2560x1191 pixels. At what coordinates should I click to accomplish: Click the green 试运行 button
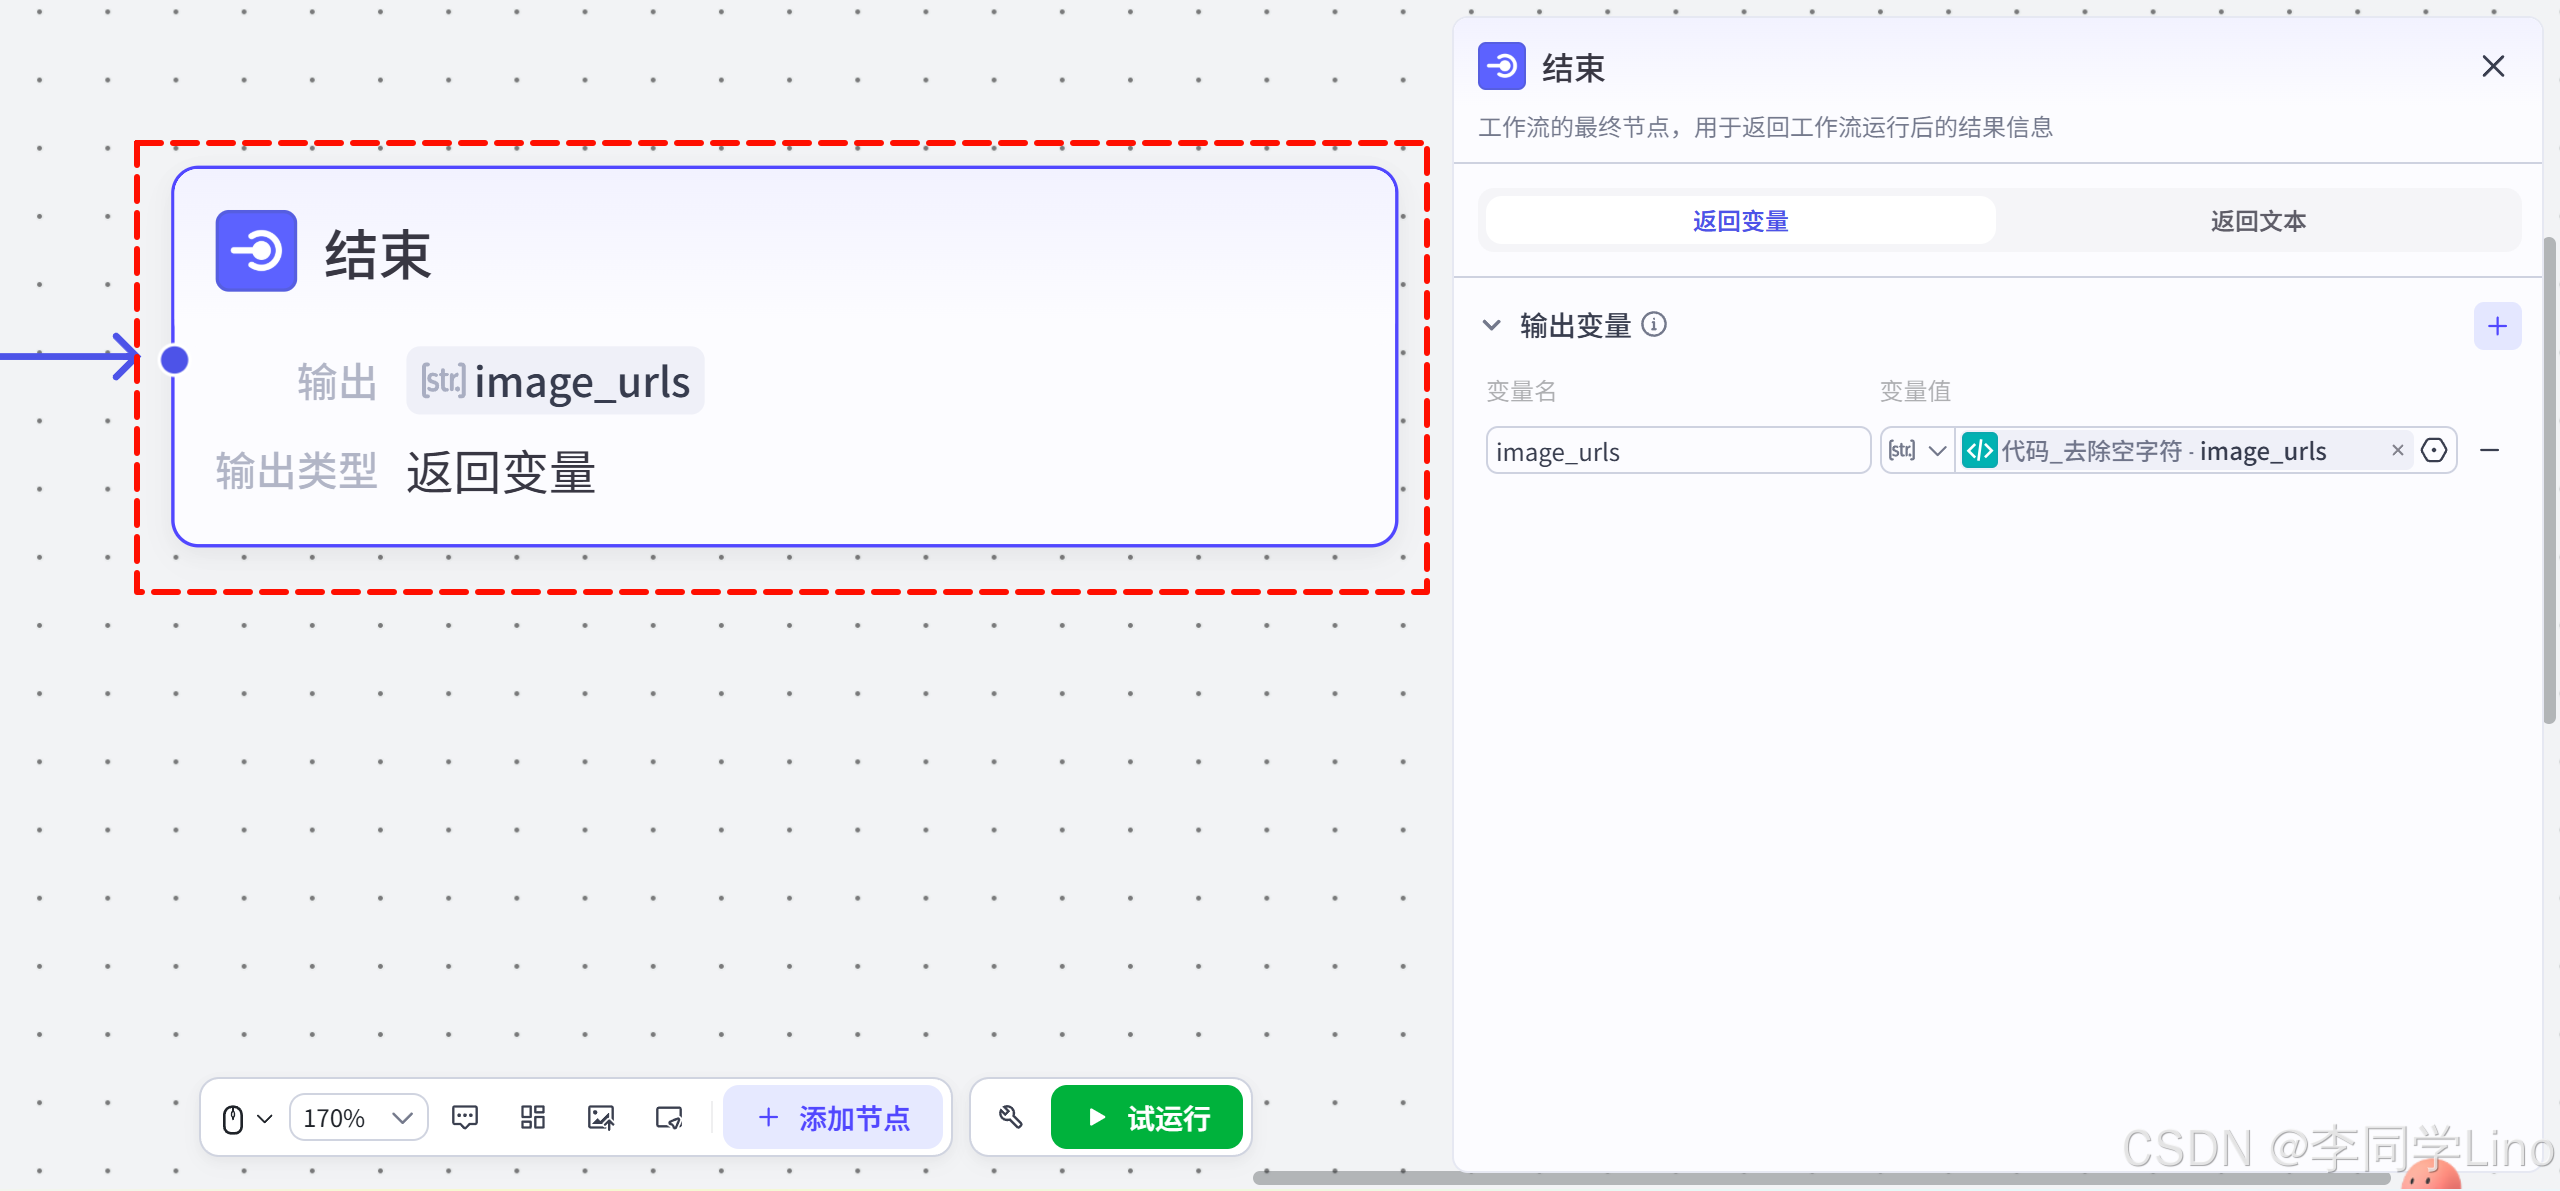(1147, 1118)
